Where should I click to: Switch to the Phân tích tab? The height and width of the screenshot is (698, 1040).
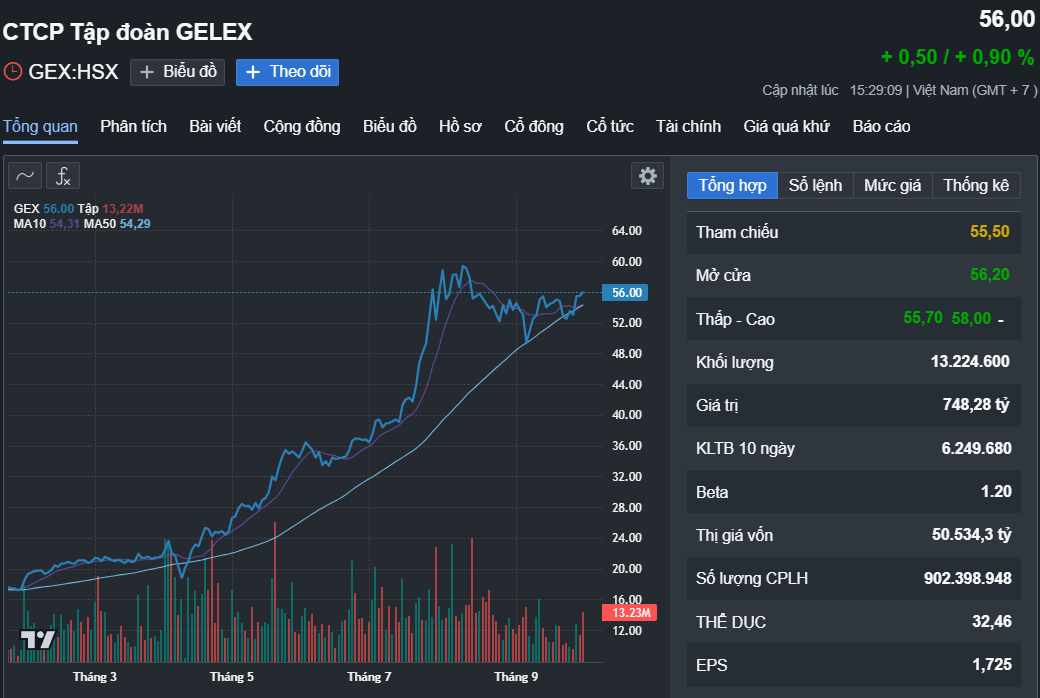[133, 126]
